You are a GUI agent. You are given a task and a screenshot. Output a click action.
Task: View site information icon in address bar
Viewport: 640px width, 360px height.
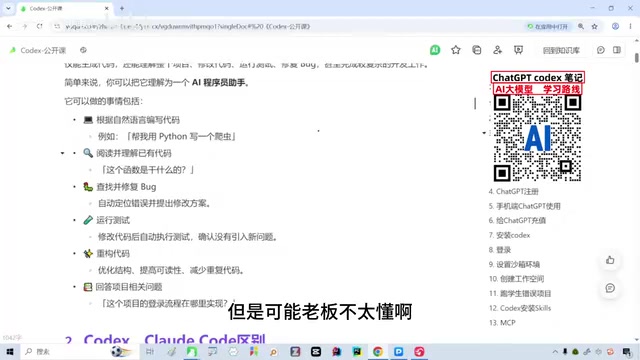click(57, 26)
